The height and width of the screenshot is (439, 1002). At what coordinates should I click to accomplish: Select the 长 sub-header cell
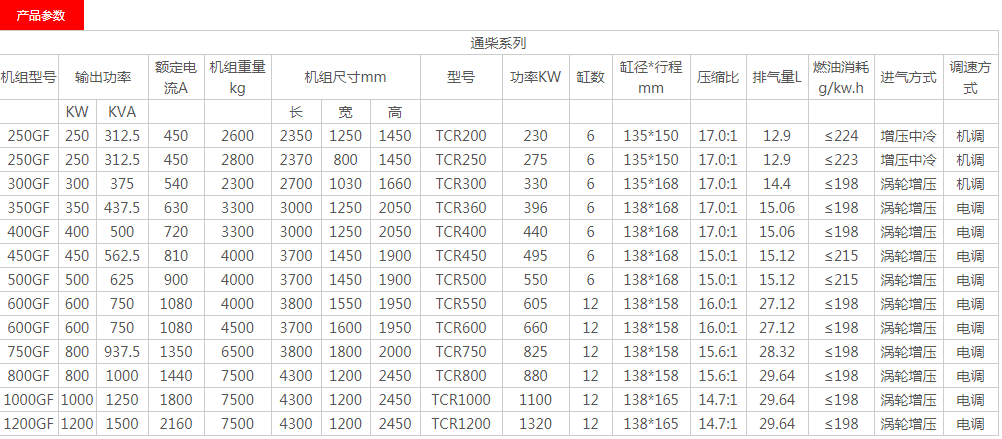[x=296, y=112]
